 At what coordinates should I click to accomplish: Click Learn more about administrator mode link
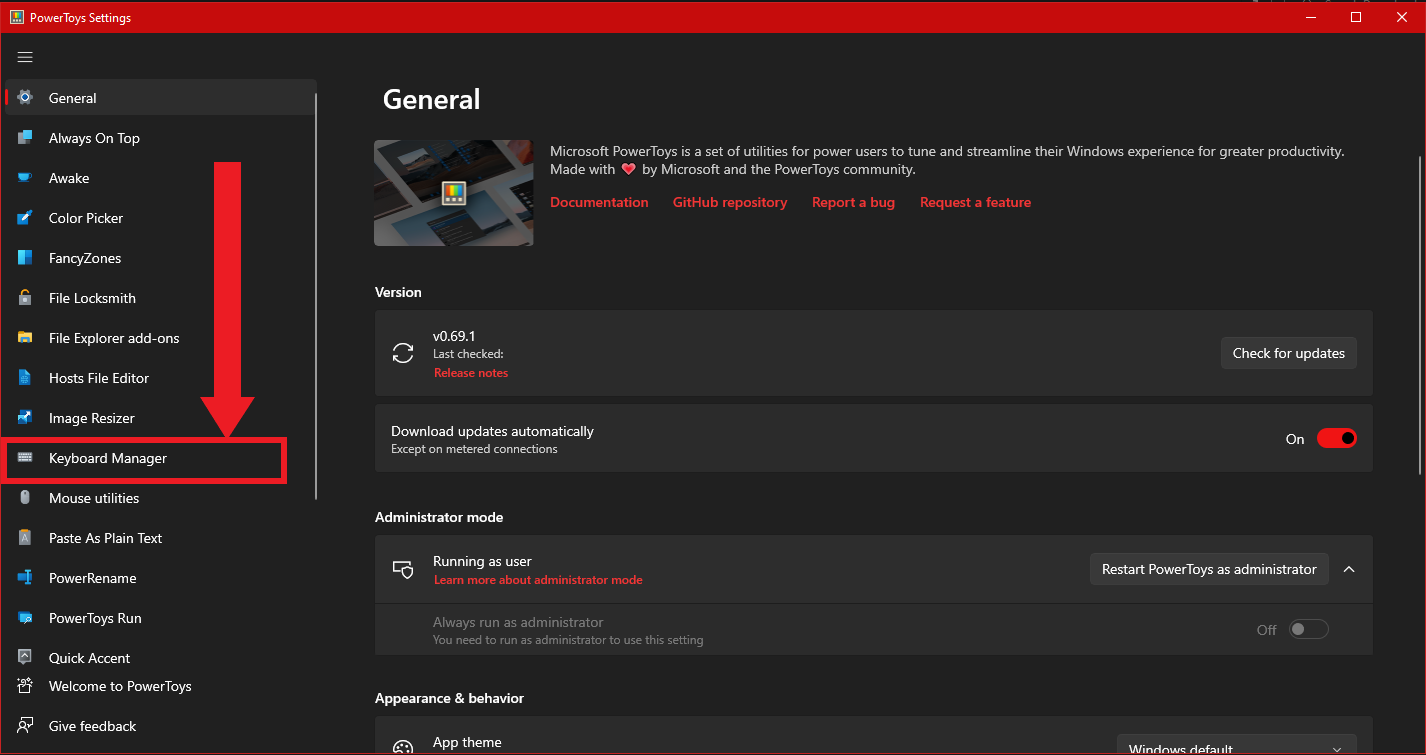tap(538, 580)
